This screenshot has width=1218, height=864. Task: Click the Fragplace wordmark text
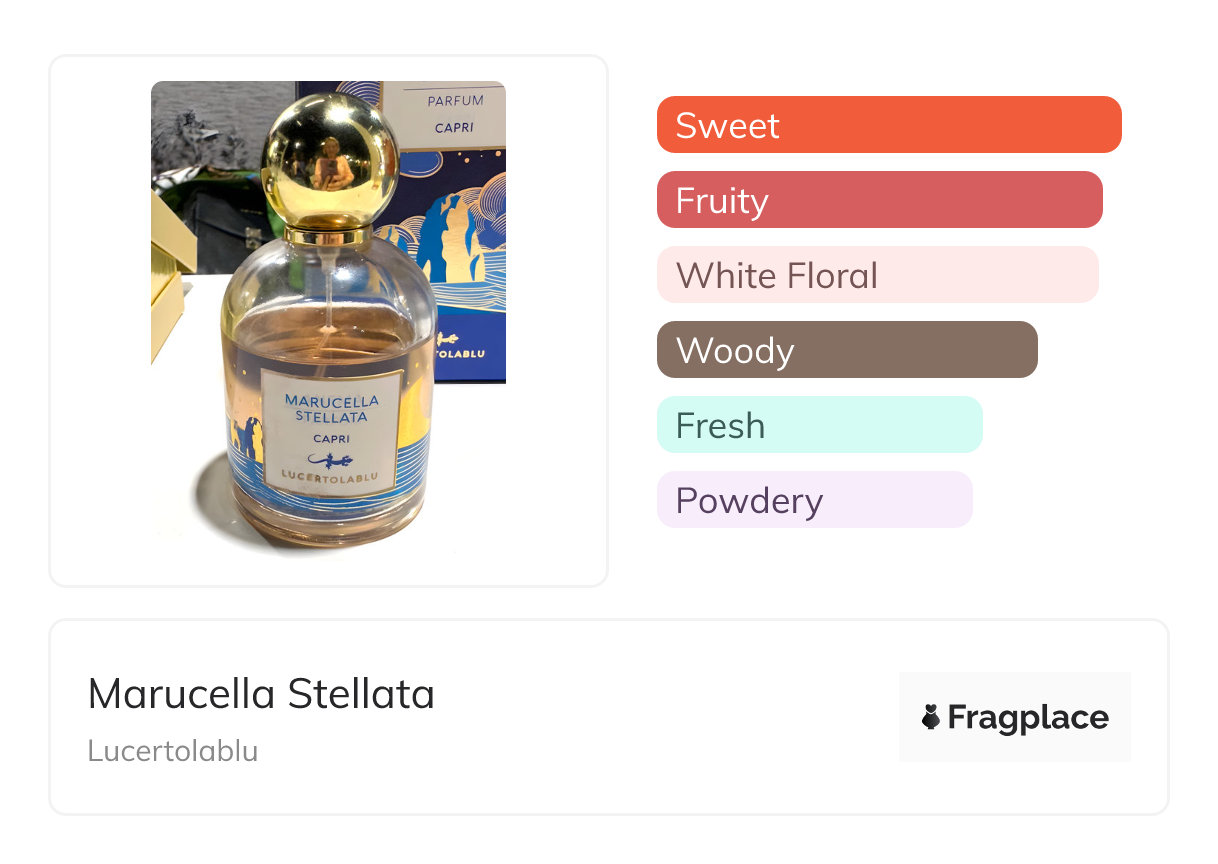pyautogui.click(x=1028, y=718)
